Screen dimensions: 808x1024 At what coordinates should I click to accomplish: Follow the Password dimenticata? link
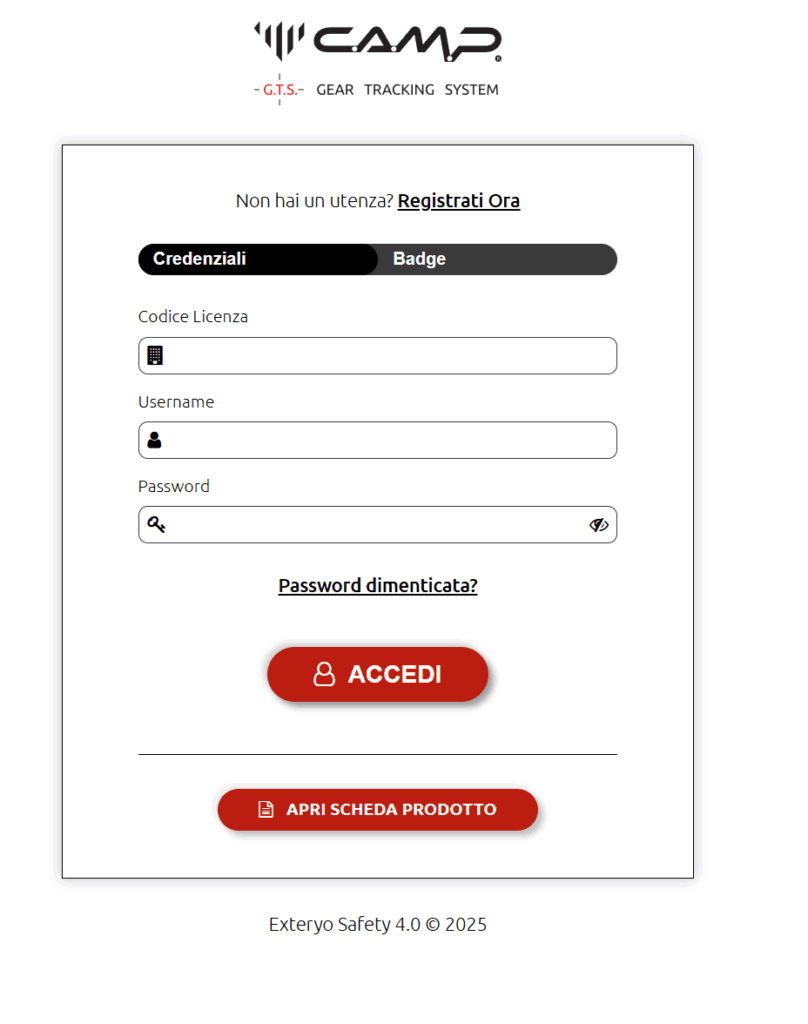pos(378,585)
